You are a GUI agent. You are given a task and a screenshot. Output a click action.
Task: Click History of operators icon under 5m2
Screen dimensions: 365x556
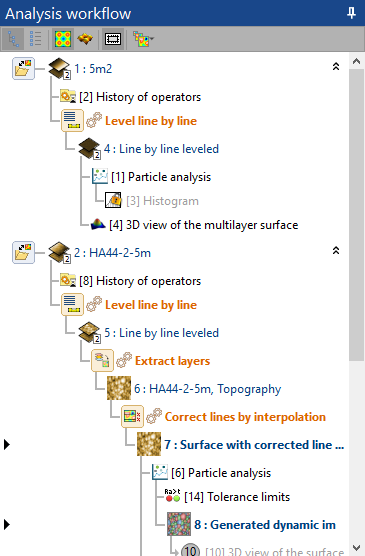coord(67,96)
